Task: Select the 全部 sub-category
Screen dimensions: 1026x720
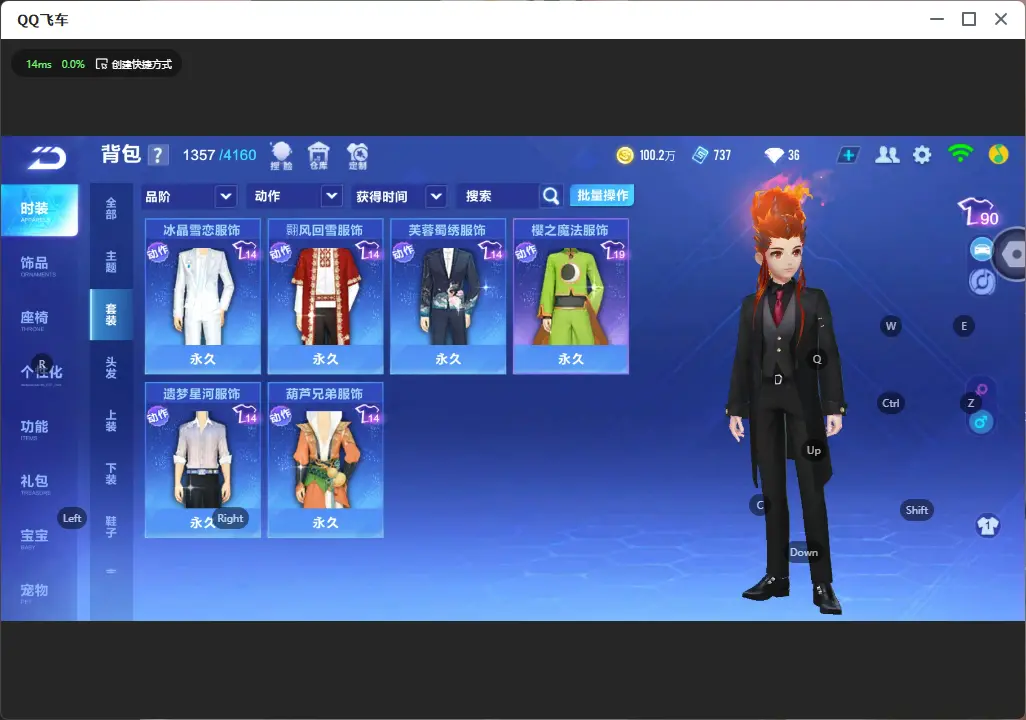Action: [111, 208]
